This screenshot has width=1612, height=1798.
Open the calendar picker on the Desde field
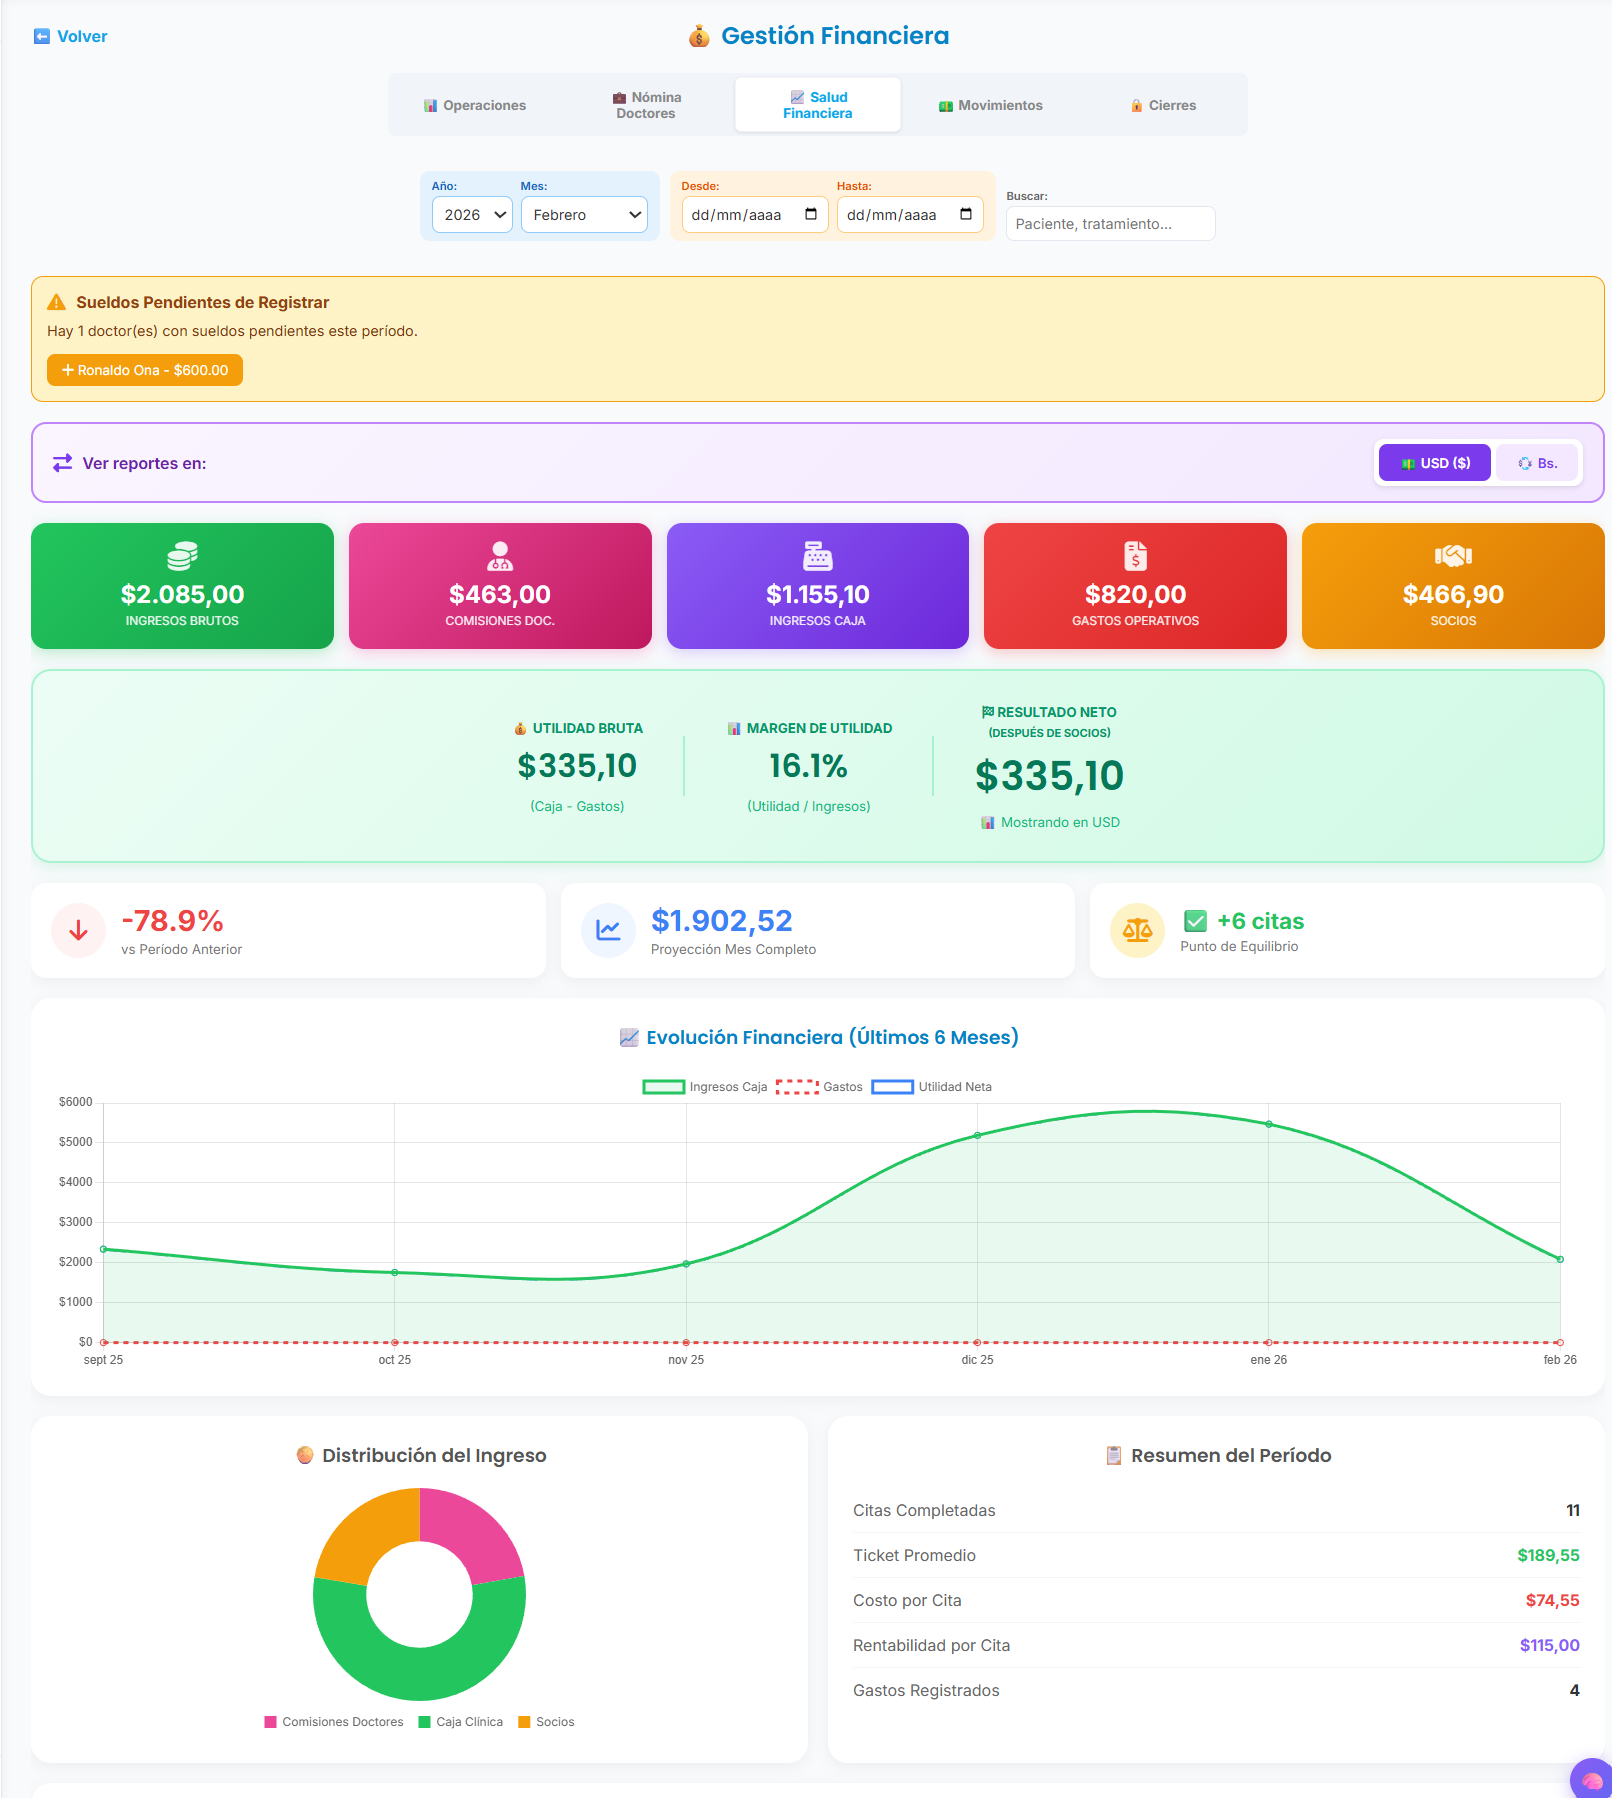(x=812, y=213)
